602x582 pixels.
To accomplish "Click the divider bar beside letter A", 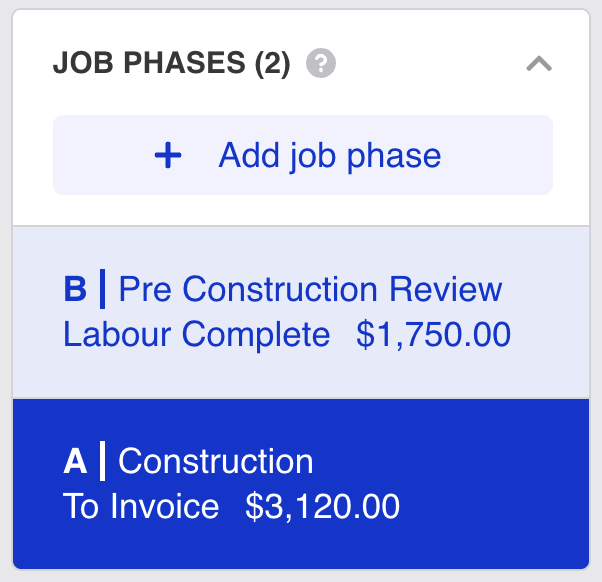I will 102,462.
